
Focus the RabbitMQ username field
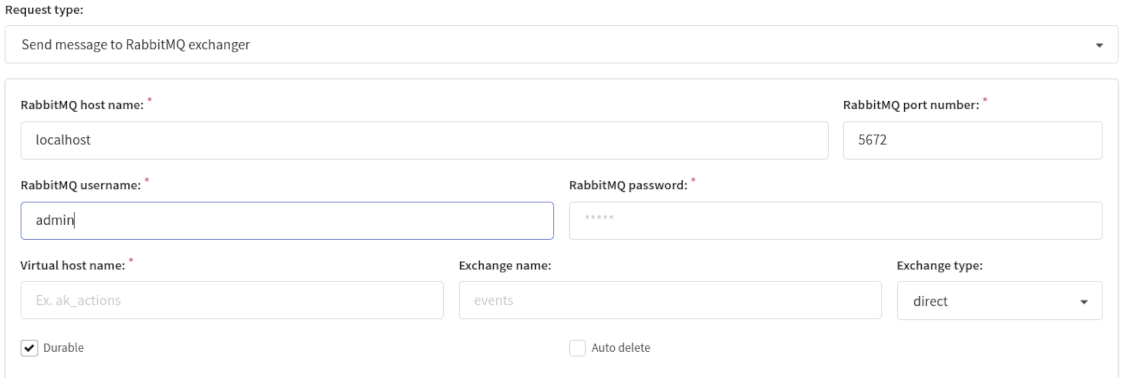pos(287,221)
